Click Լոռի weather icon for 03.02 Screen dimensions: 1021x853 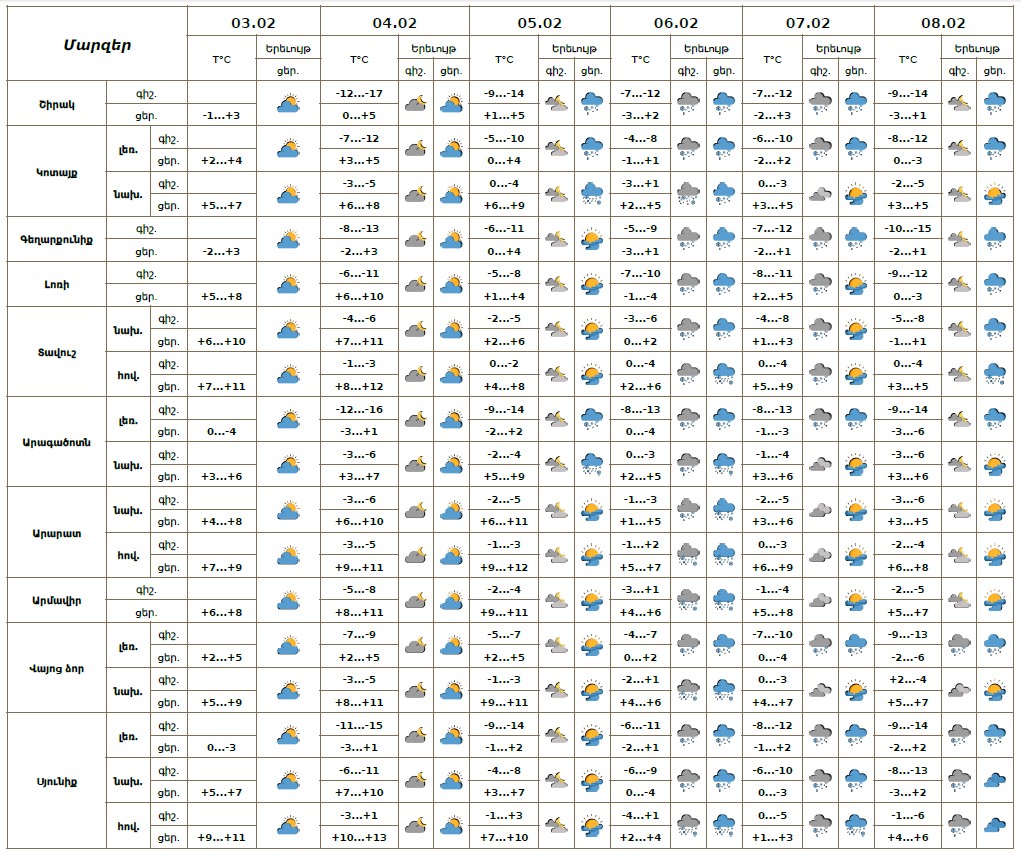pyautogui.click(x=288, y=284)
